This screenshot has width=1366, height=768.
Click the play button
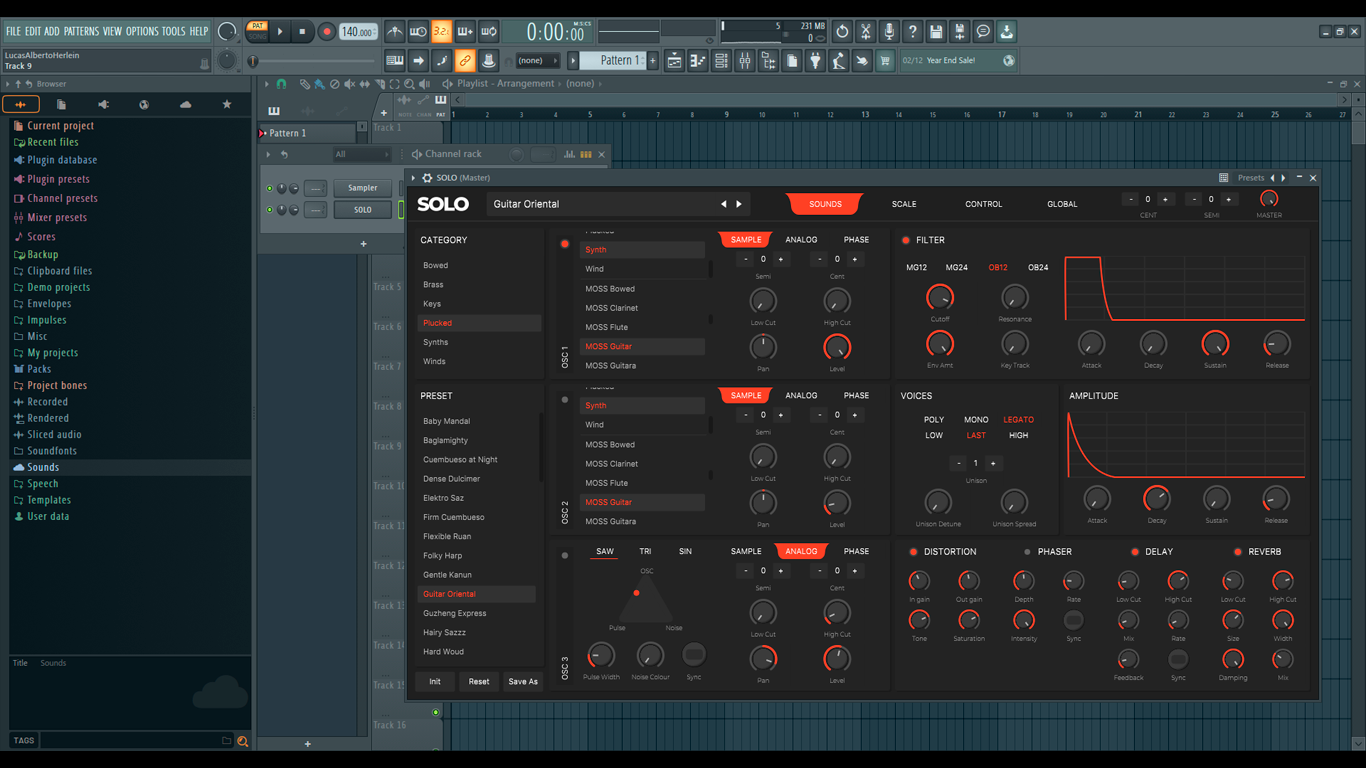pyautogui.click(x=280, y=32)
